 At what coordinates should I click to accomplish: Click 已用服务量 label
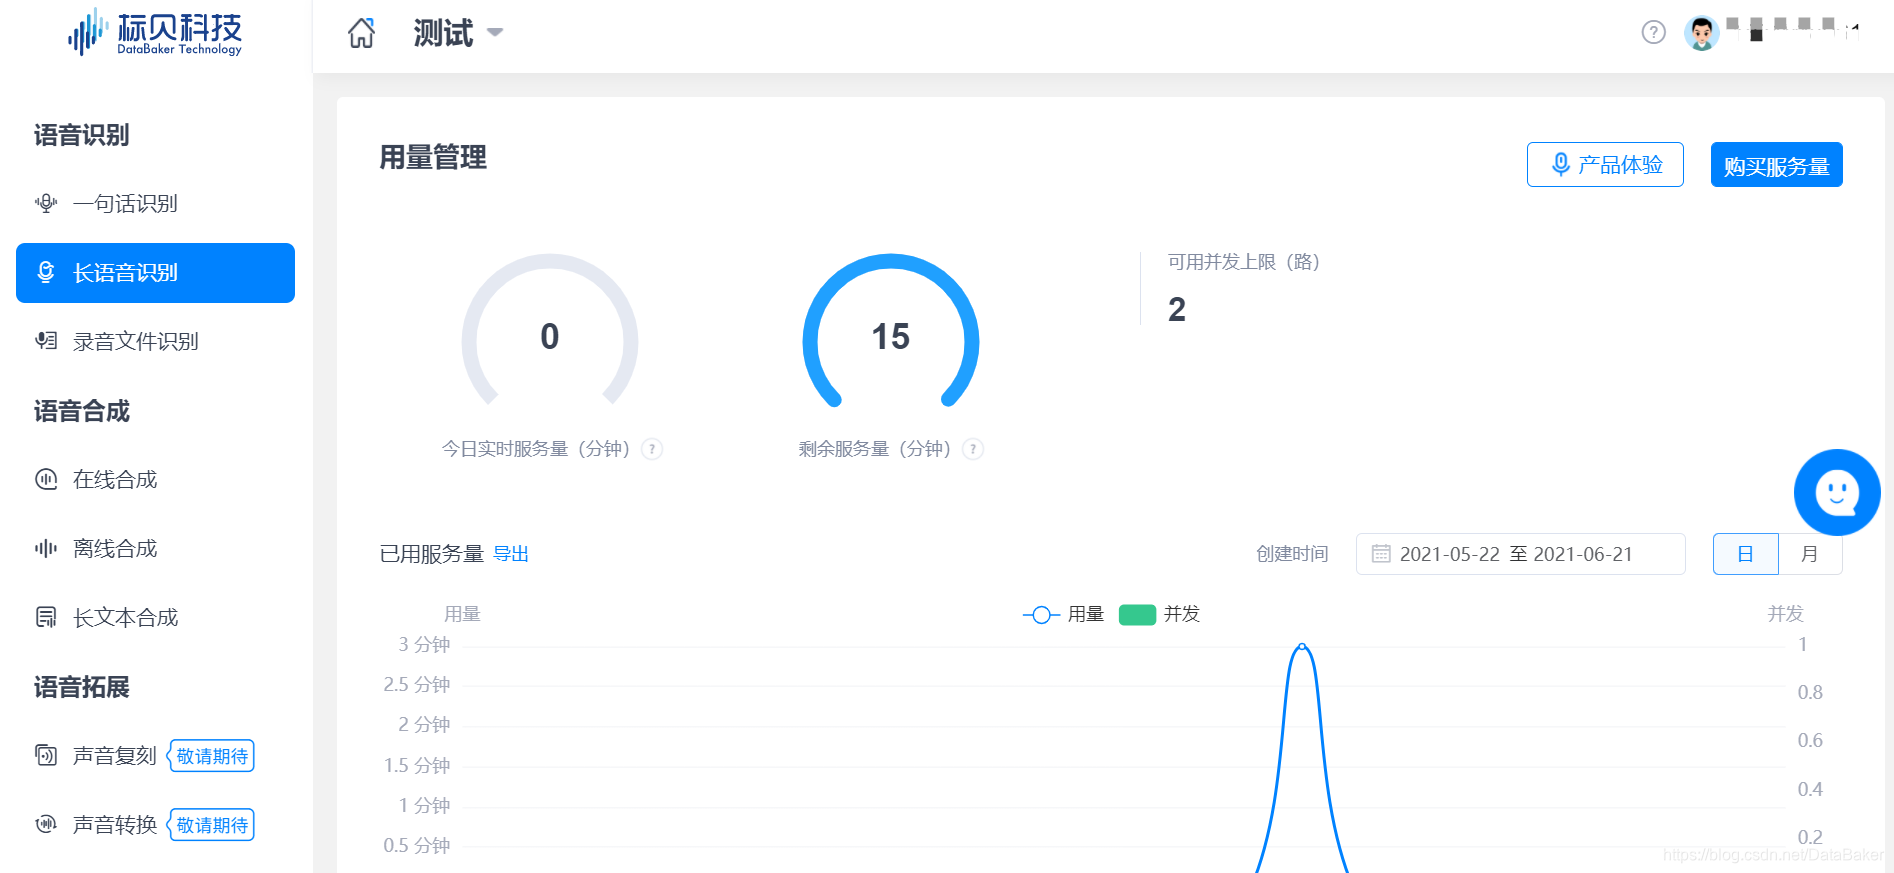(432, 554)
